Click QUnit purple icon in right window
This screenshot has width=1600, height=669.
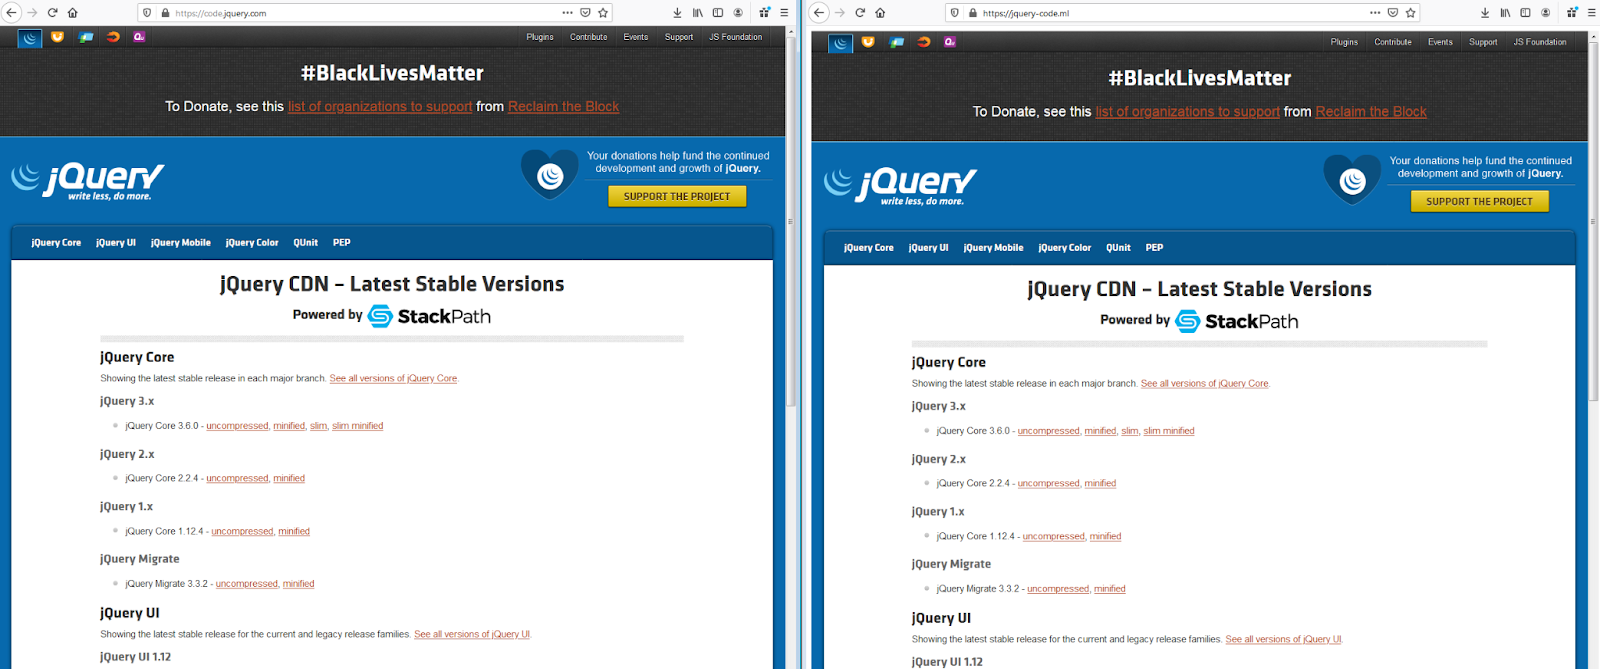coord(950,42)
